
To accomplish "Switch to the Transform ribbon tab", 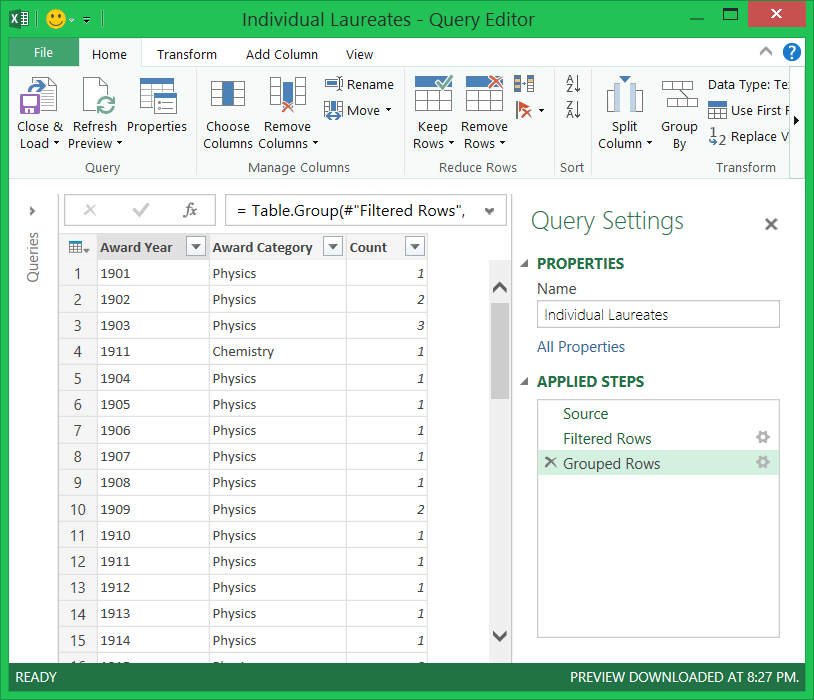I will [187, 54].
